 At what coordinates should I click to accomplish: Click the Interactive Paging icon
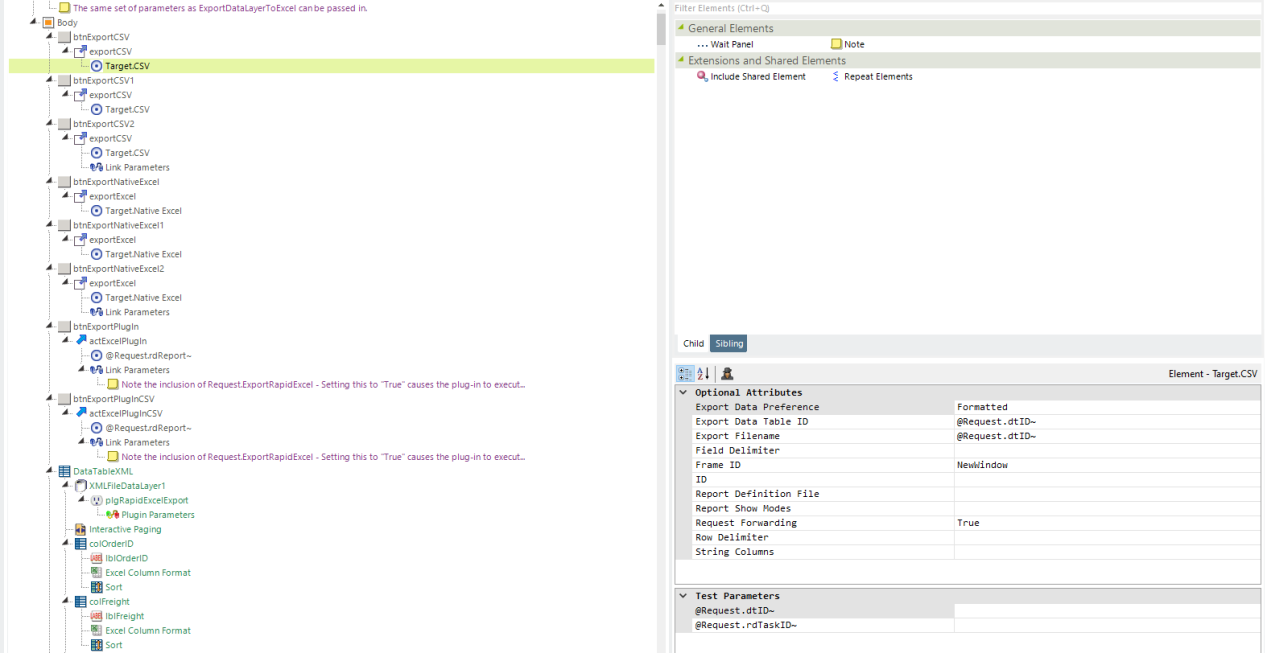(x=81, y=529)
